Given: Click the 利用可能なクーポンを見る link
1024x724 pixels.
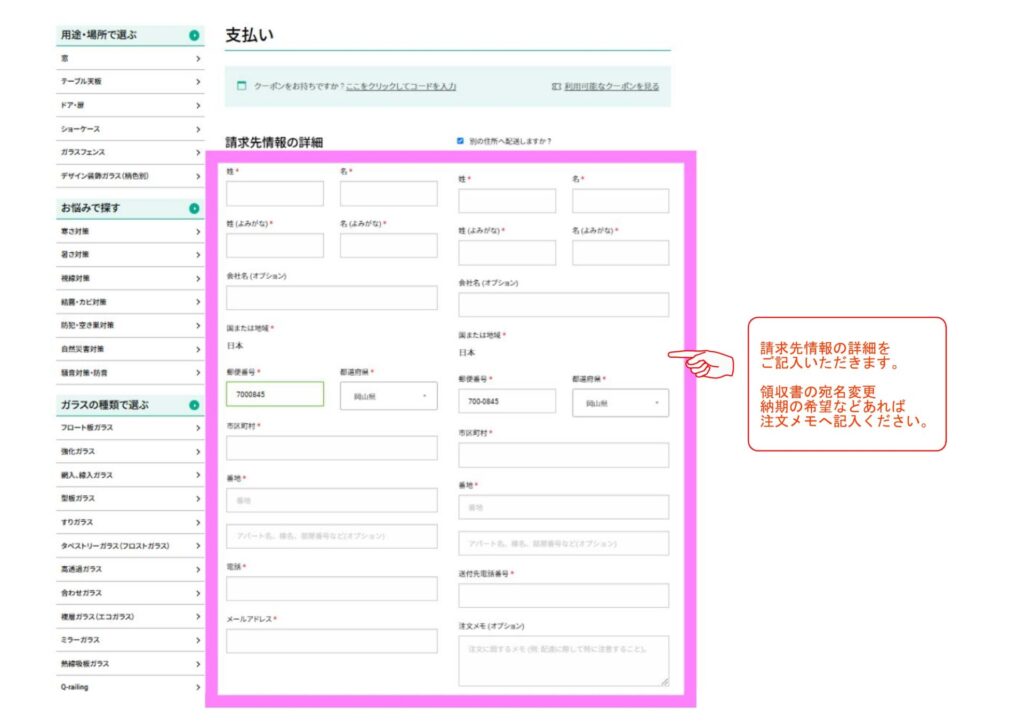Looking at the screenshot, I should [x=611, y=87].
